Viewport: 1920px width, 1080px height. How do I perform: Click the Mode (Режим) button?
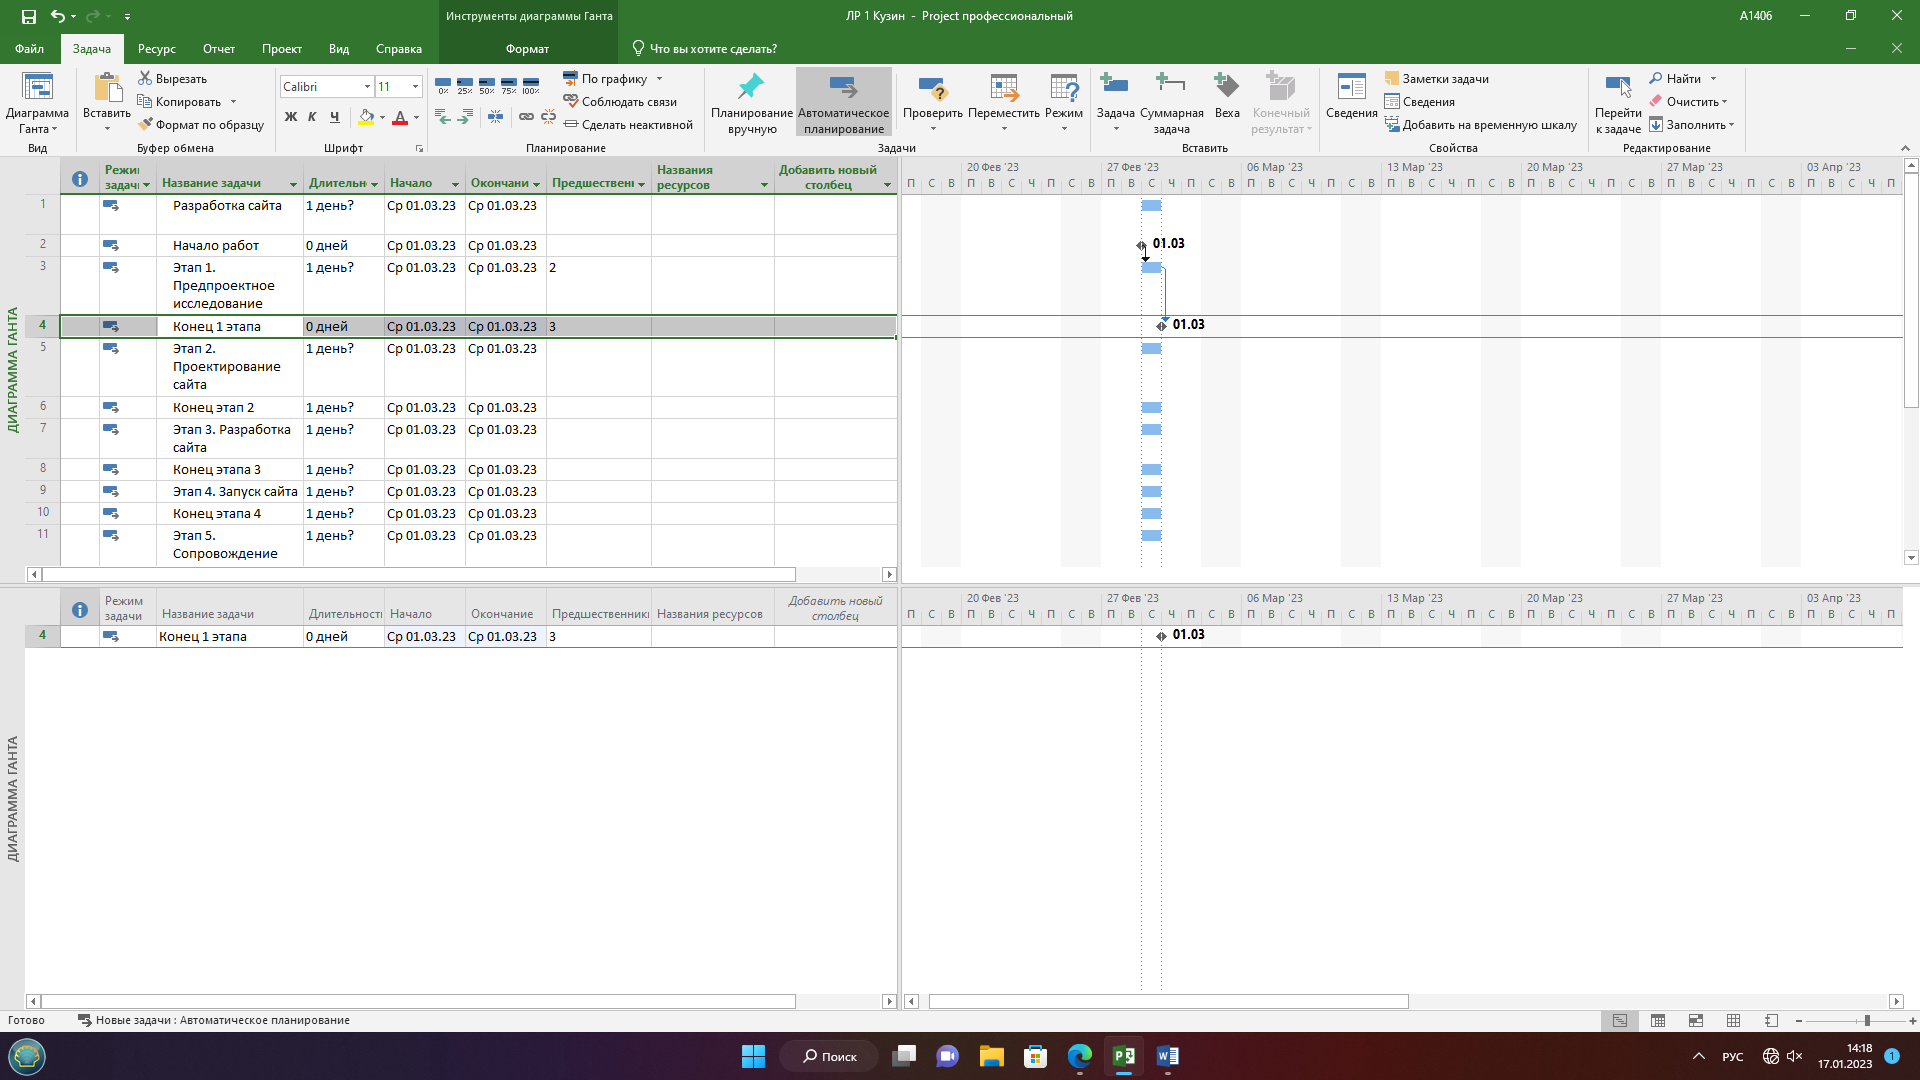pyautogui.click(x=1064, y=103)
